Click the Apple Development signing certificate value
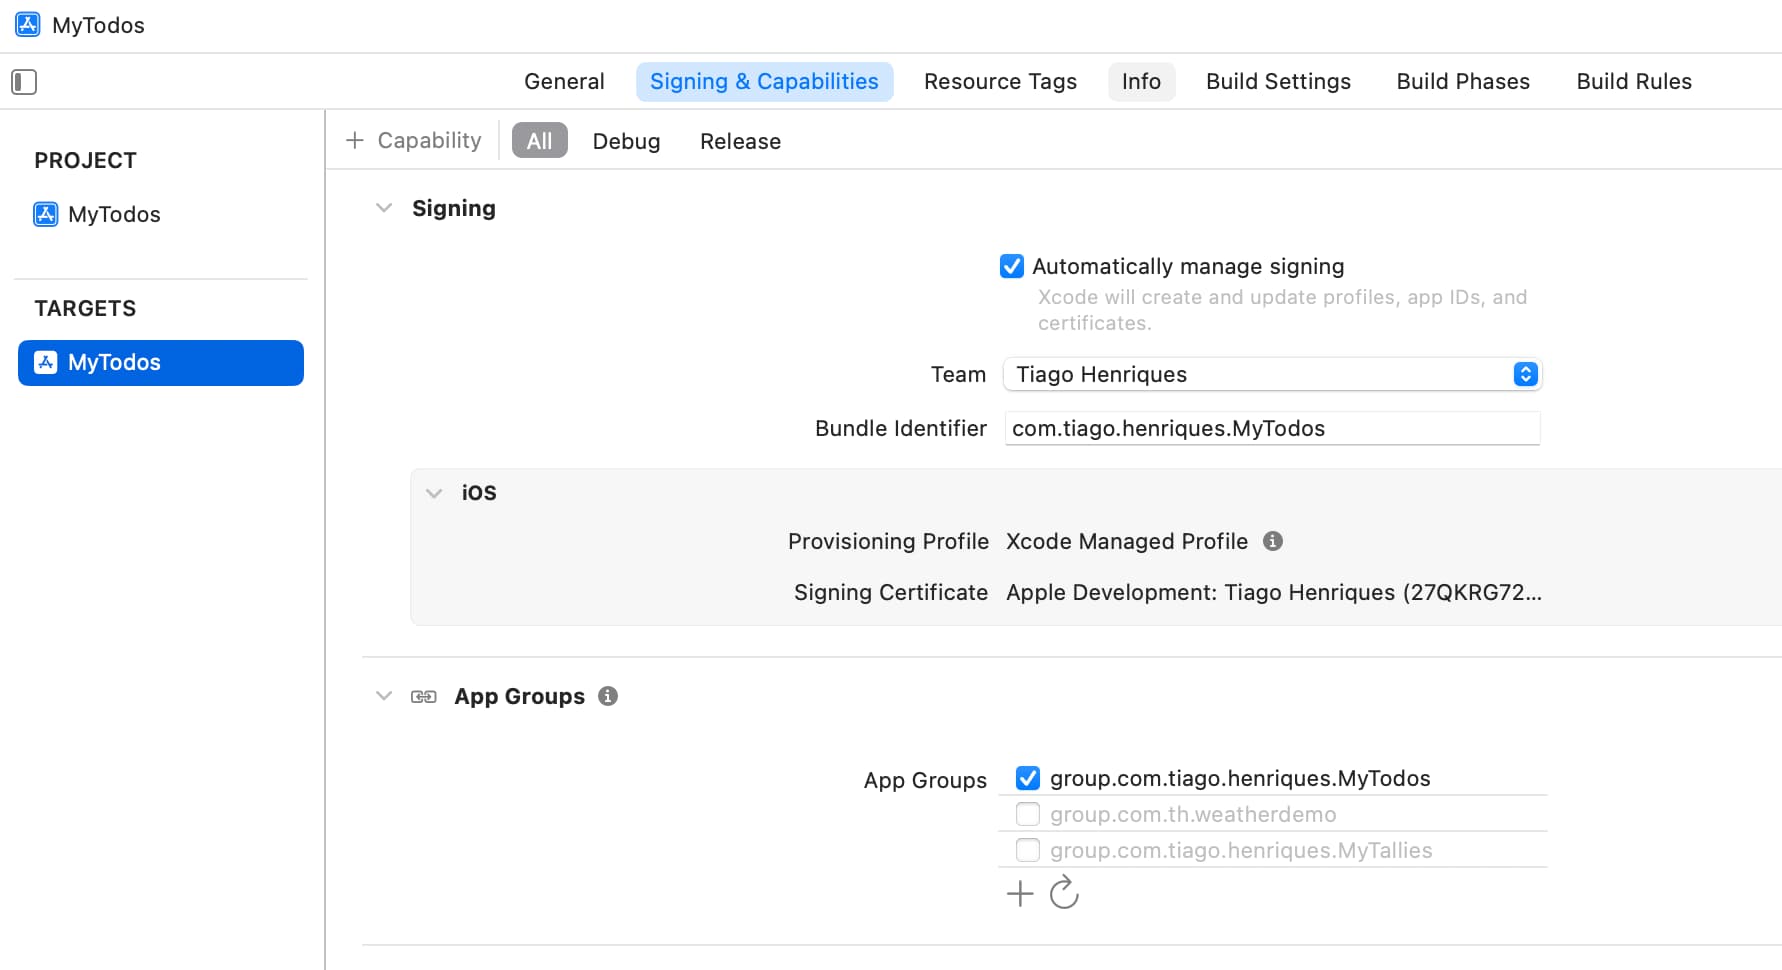Viewport: 1782px width, 970px height. pos(1274,592)
